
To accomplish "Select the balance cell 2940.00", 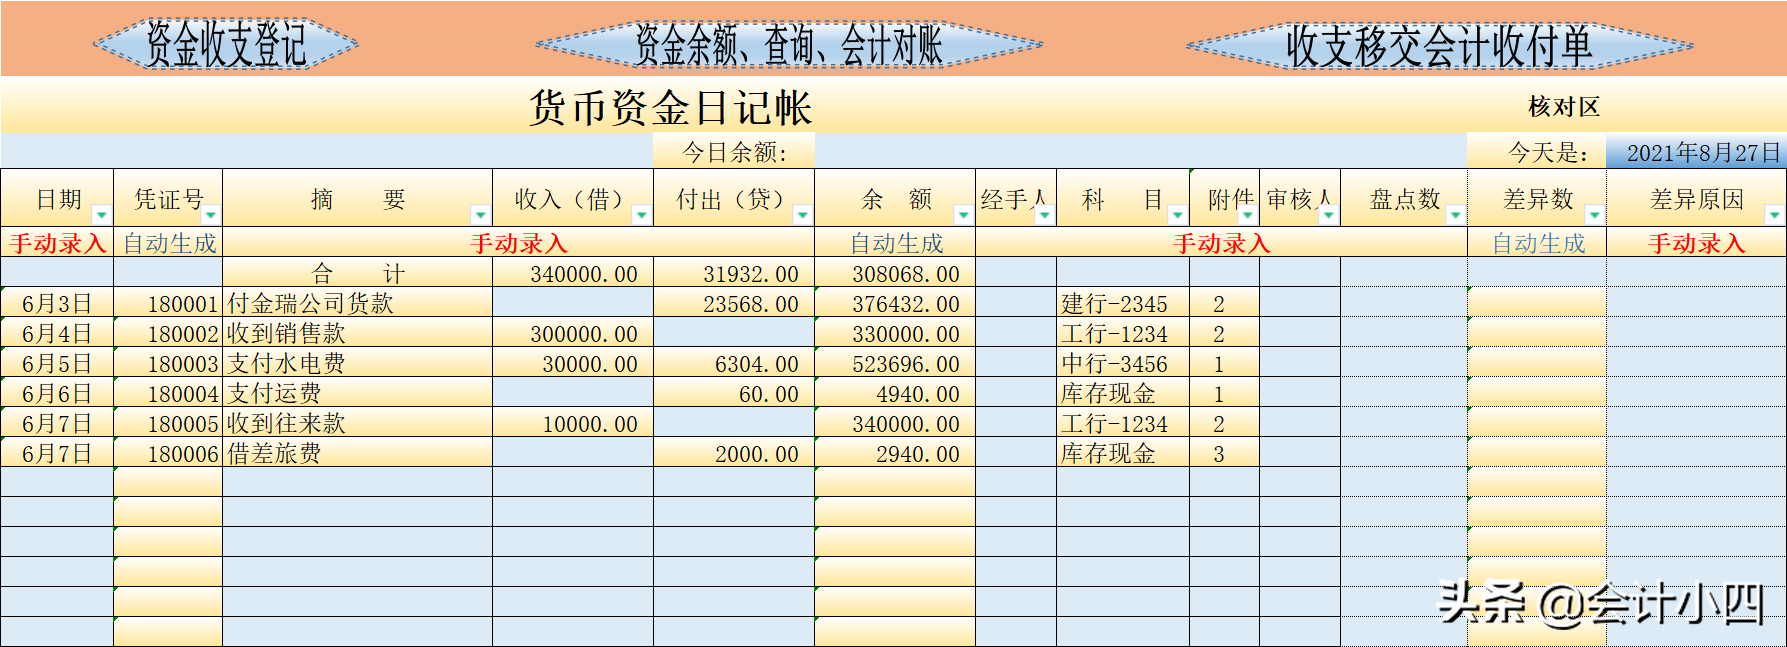I will (x=895, y=453).
